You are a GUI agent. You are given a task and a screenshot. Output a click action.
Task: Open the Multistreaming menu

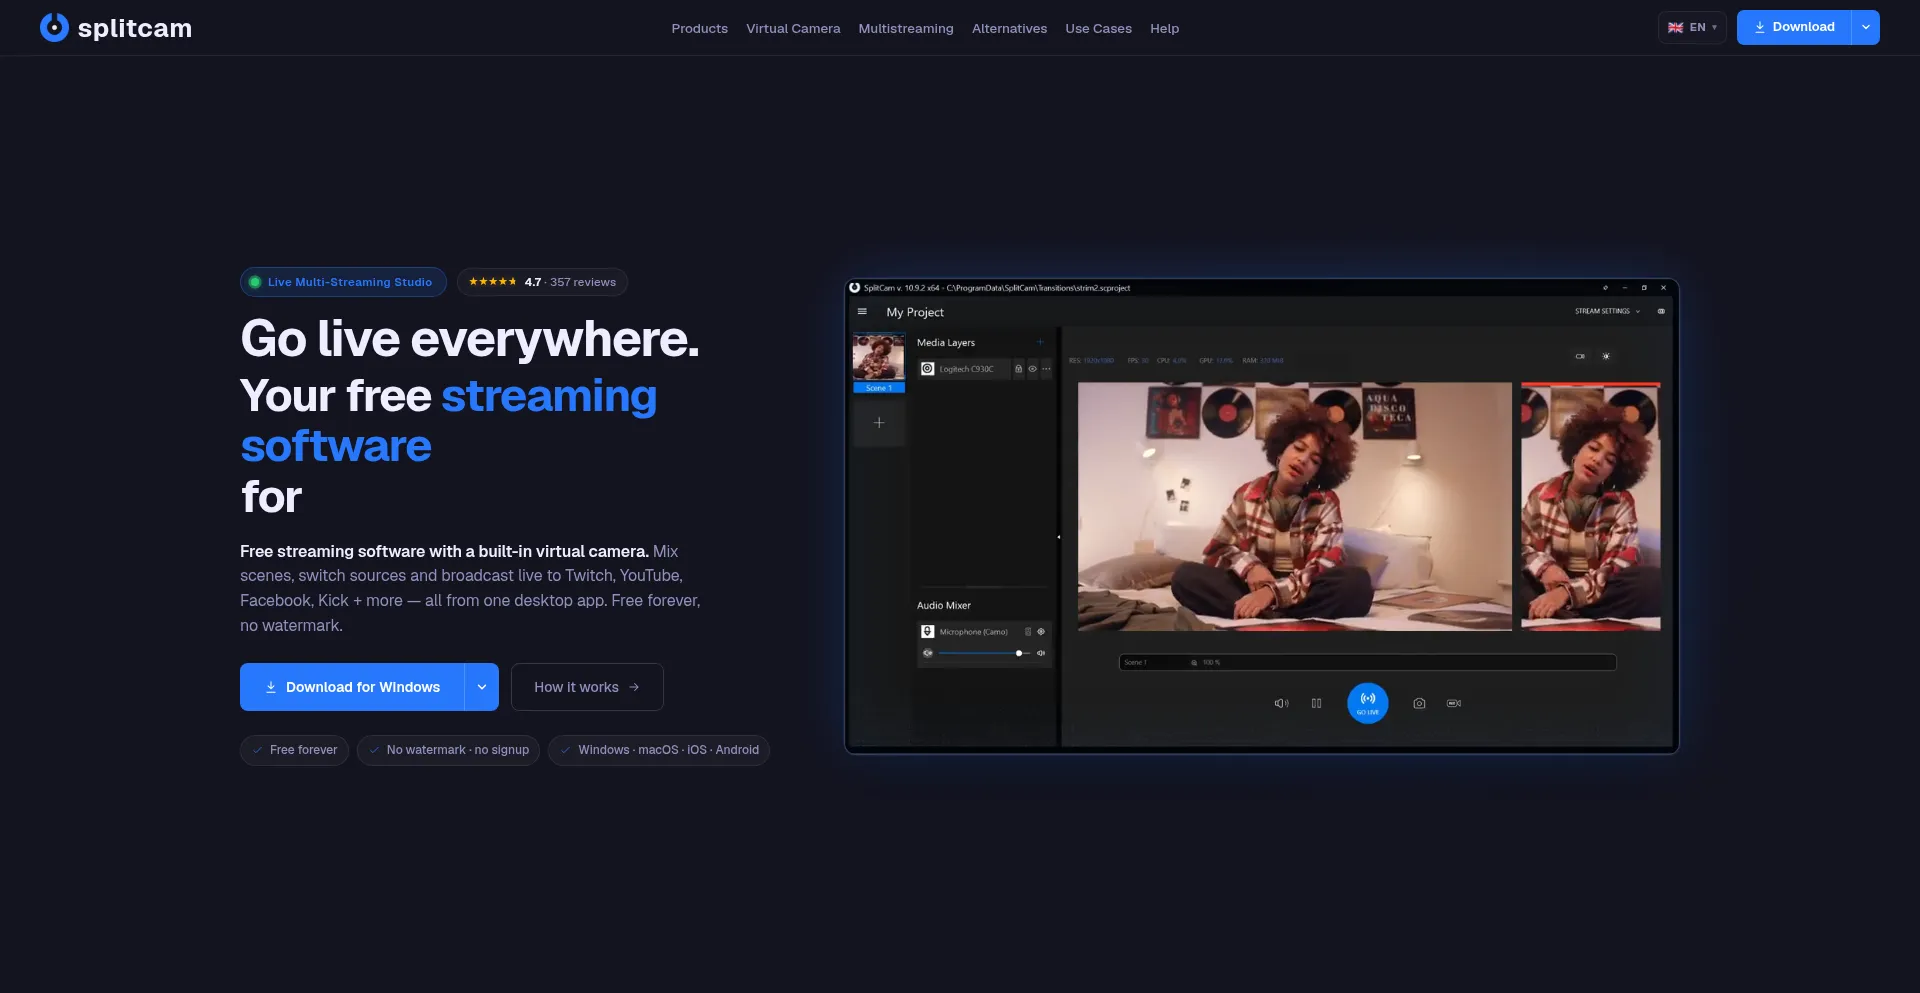(906, 28)
